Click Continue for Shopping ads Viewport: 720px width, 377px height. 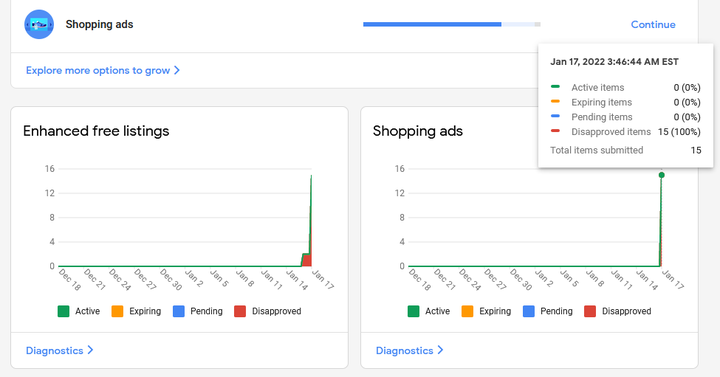(652, 24)
